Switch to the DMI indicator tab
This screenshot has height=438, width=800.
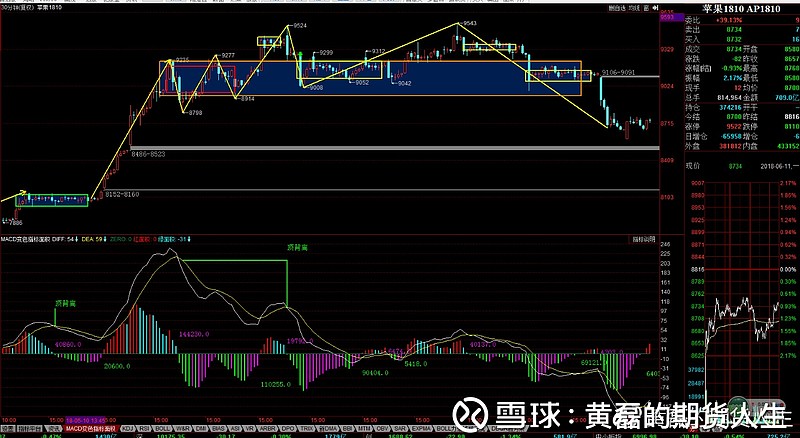[x=201, y=428]
